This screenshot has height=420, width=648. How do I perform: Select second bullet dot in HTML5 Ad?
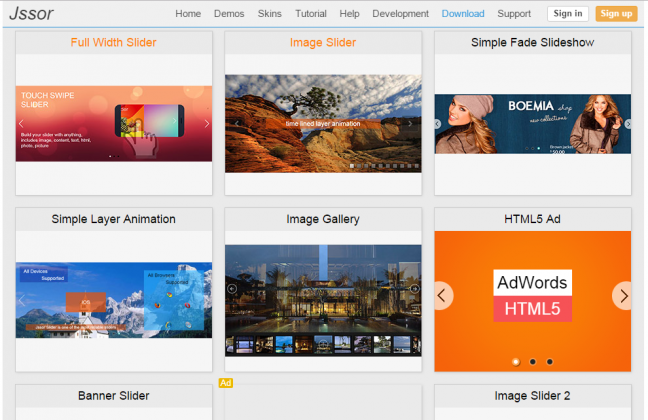click(x=533, y=361)
